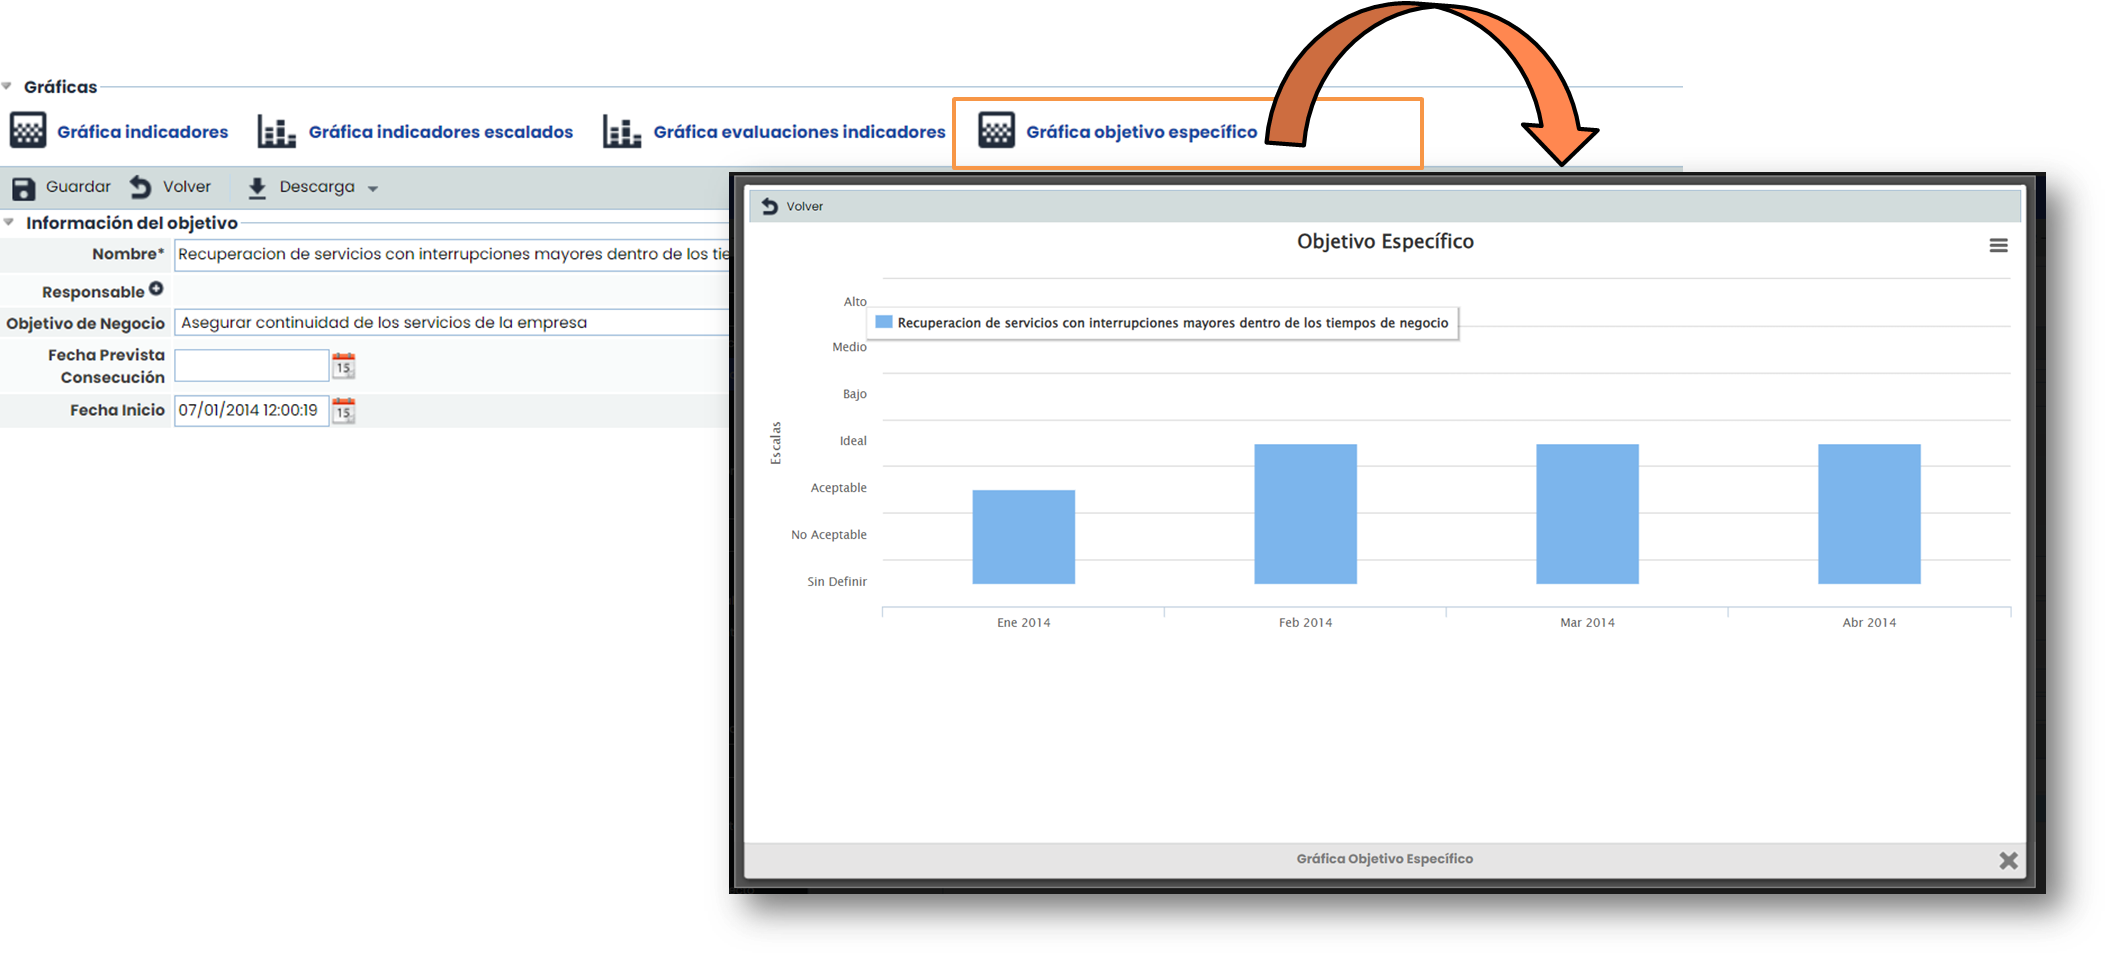Click the Guardar floppy disk icon

click(23, 188)
